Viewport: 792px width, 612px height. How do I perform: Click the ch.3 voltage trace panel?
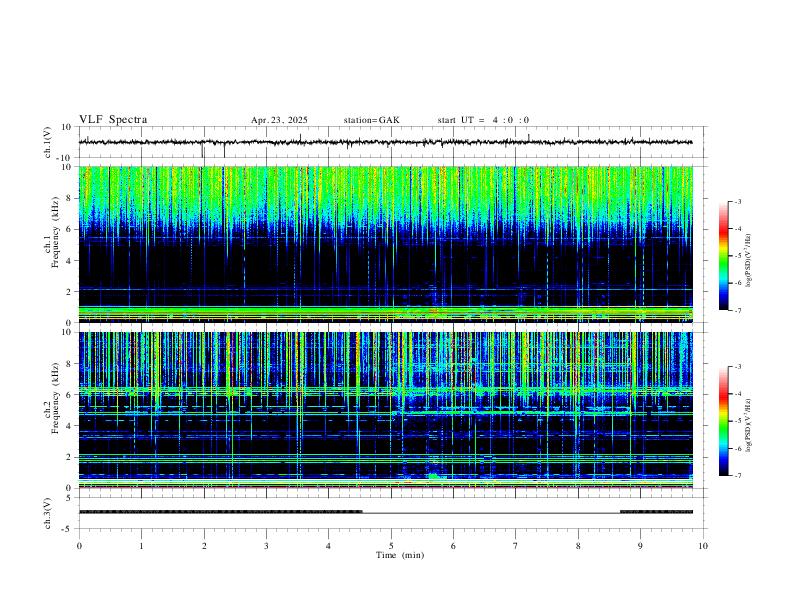[391, 513]
